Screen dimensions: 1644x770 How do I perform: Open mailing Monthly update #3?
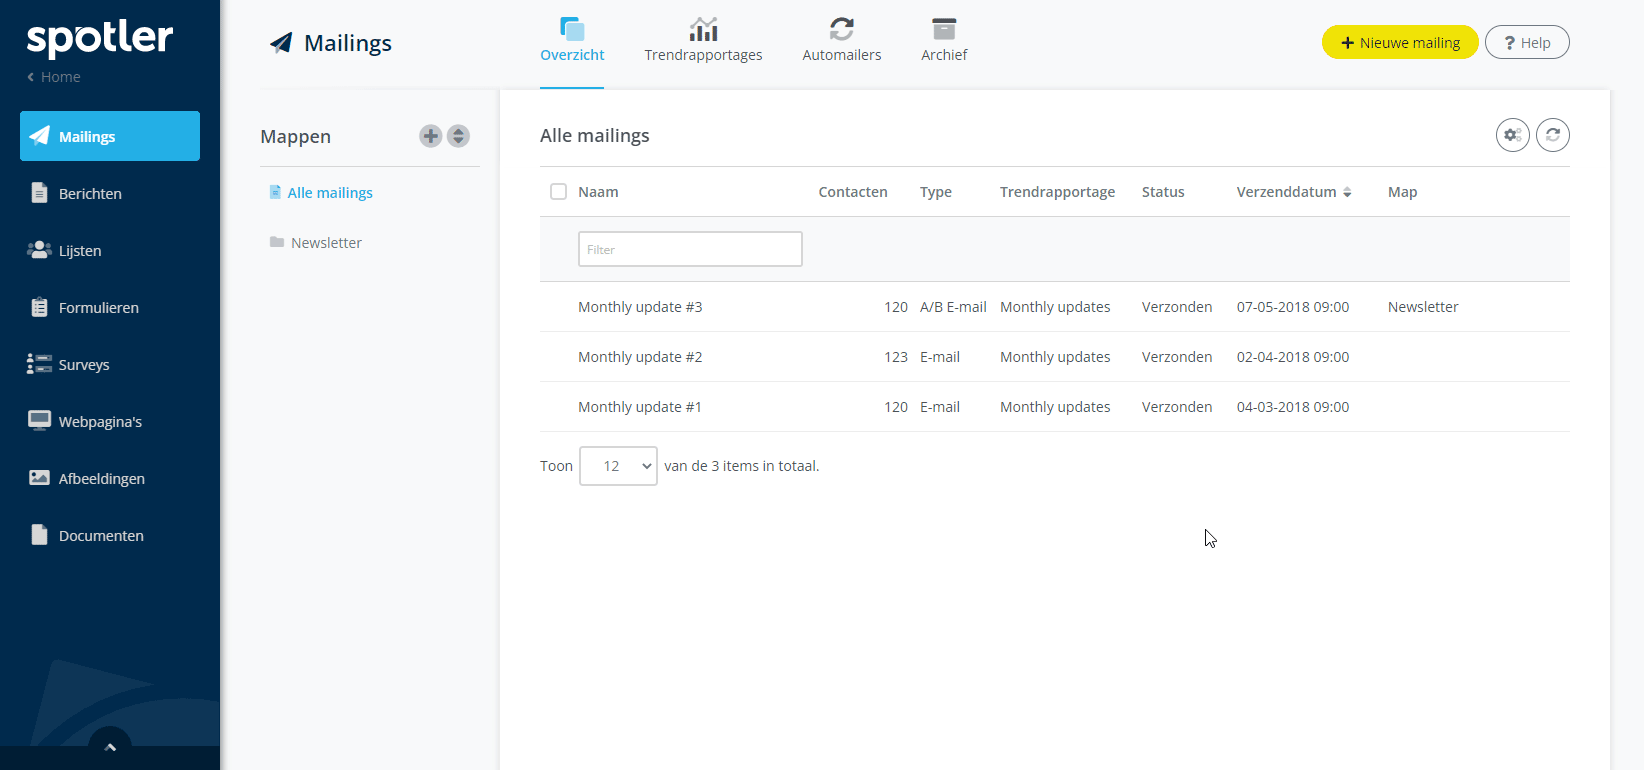tap(640, 307)
